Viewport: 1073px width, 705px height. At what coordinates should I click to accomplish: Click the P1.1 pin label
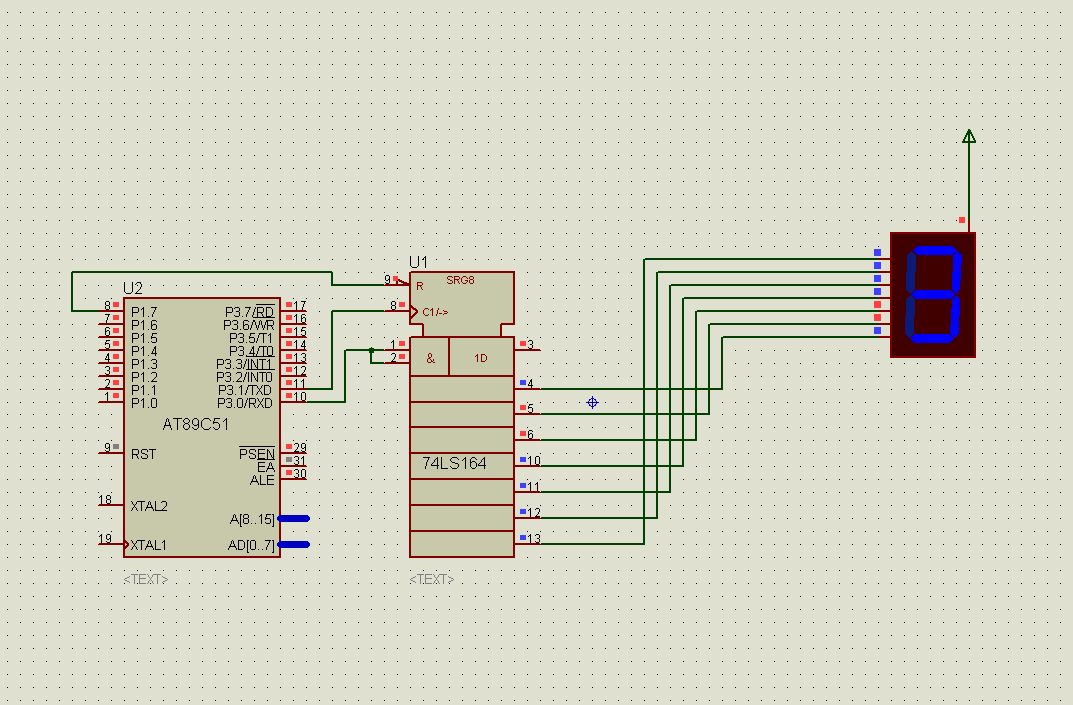(144, 390)
